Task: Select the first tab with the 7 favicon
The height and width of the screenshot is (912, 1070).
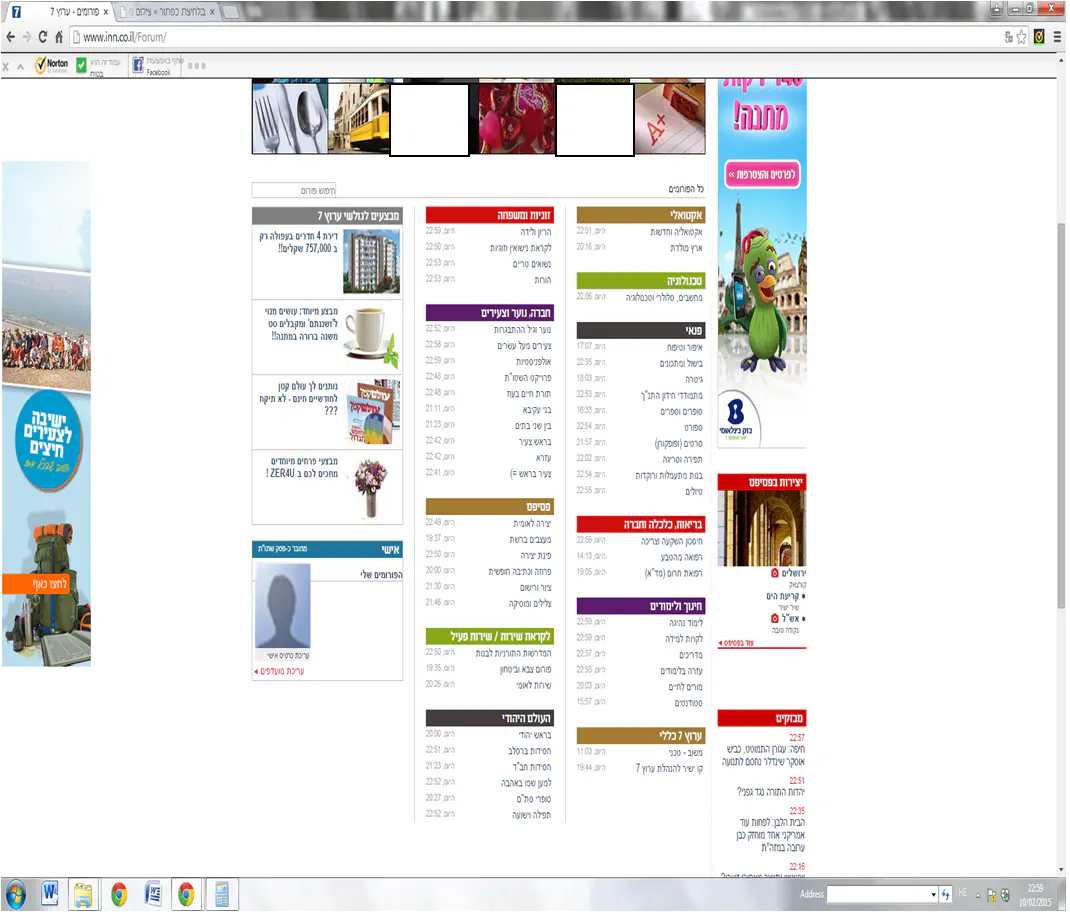Action: pyautogui.click(x=58, y=12)
